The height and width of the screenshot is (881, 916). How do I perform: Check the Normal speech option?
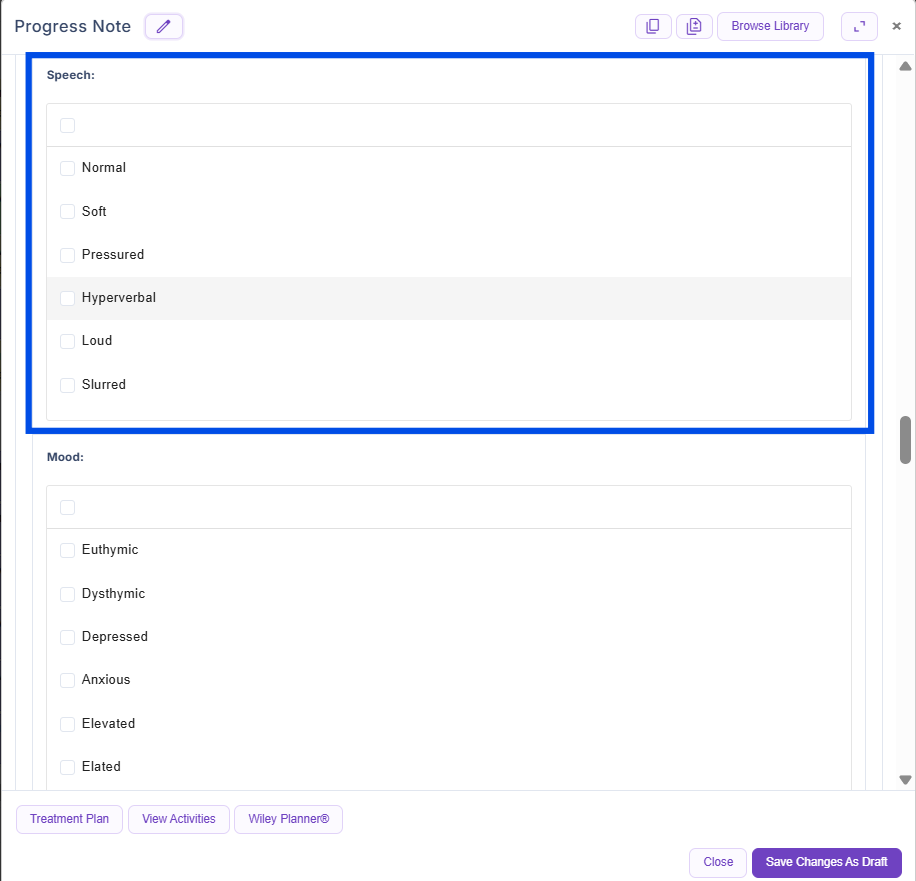(68, 168)
